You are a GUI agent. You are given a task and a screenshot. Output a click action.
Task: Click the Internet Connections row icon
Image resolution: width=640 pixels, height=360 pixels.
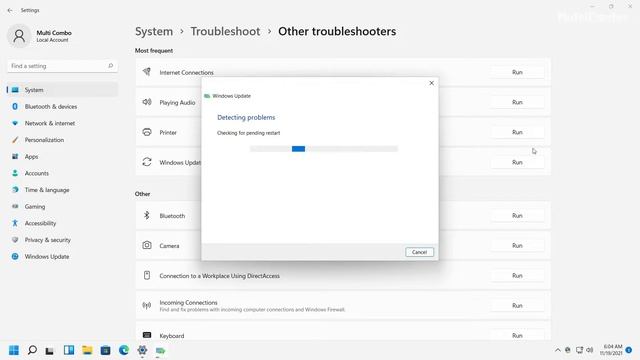pyautogui.click(x=147, y=72)
